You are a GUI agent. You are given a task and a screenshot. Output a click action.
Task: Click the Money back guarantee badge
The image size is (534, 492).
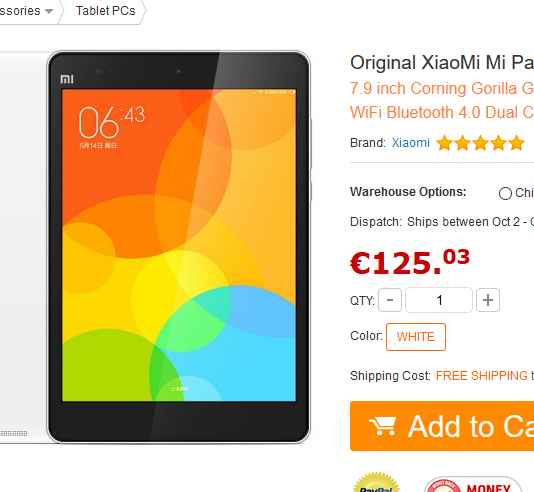coord(473,485)
